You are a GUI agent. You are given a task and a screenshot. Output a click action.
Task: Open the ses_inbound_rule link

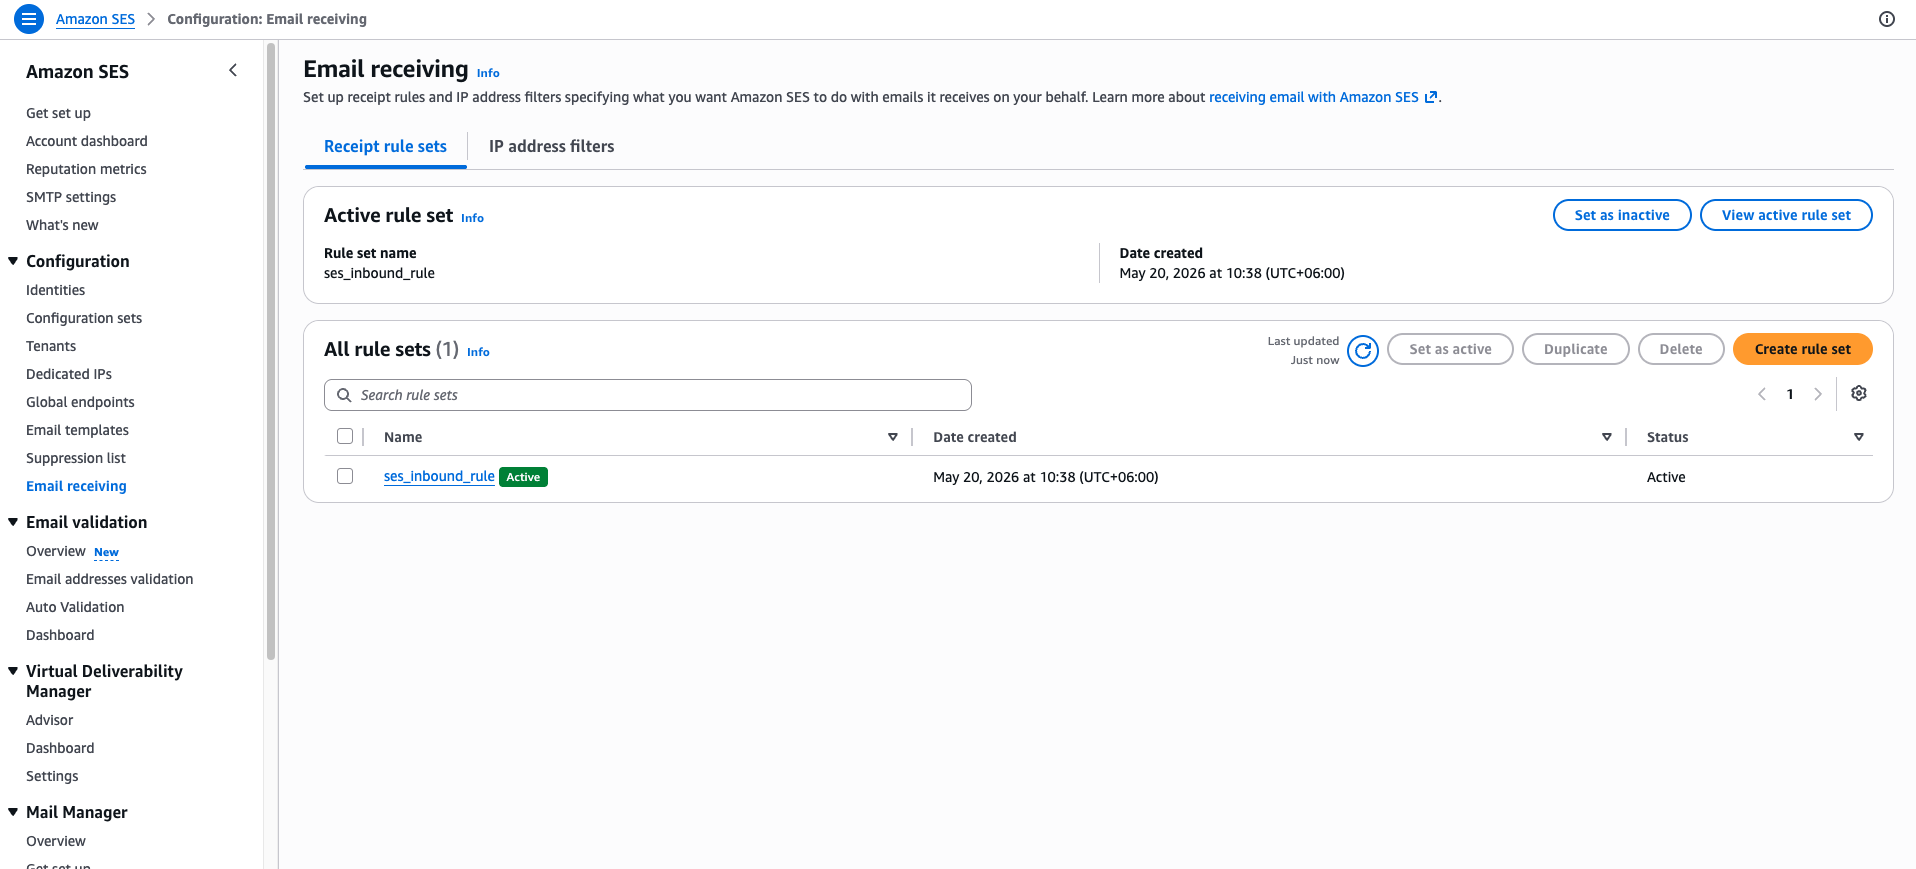click(439, 476)
